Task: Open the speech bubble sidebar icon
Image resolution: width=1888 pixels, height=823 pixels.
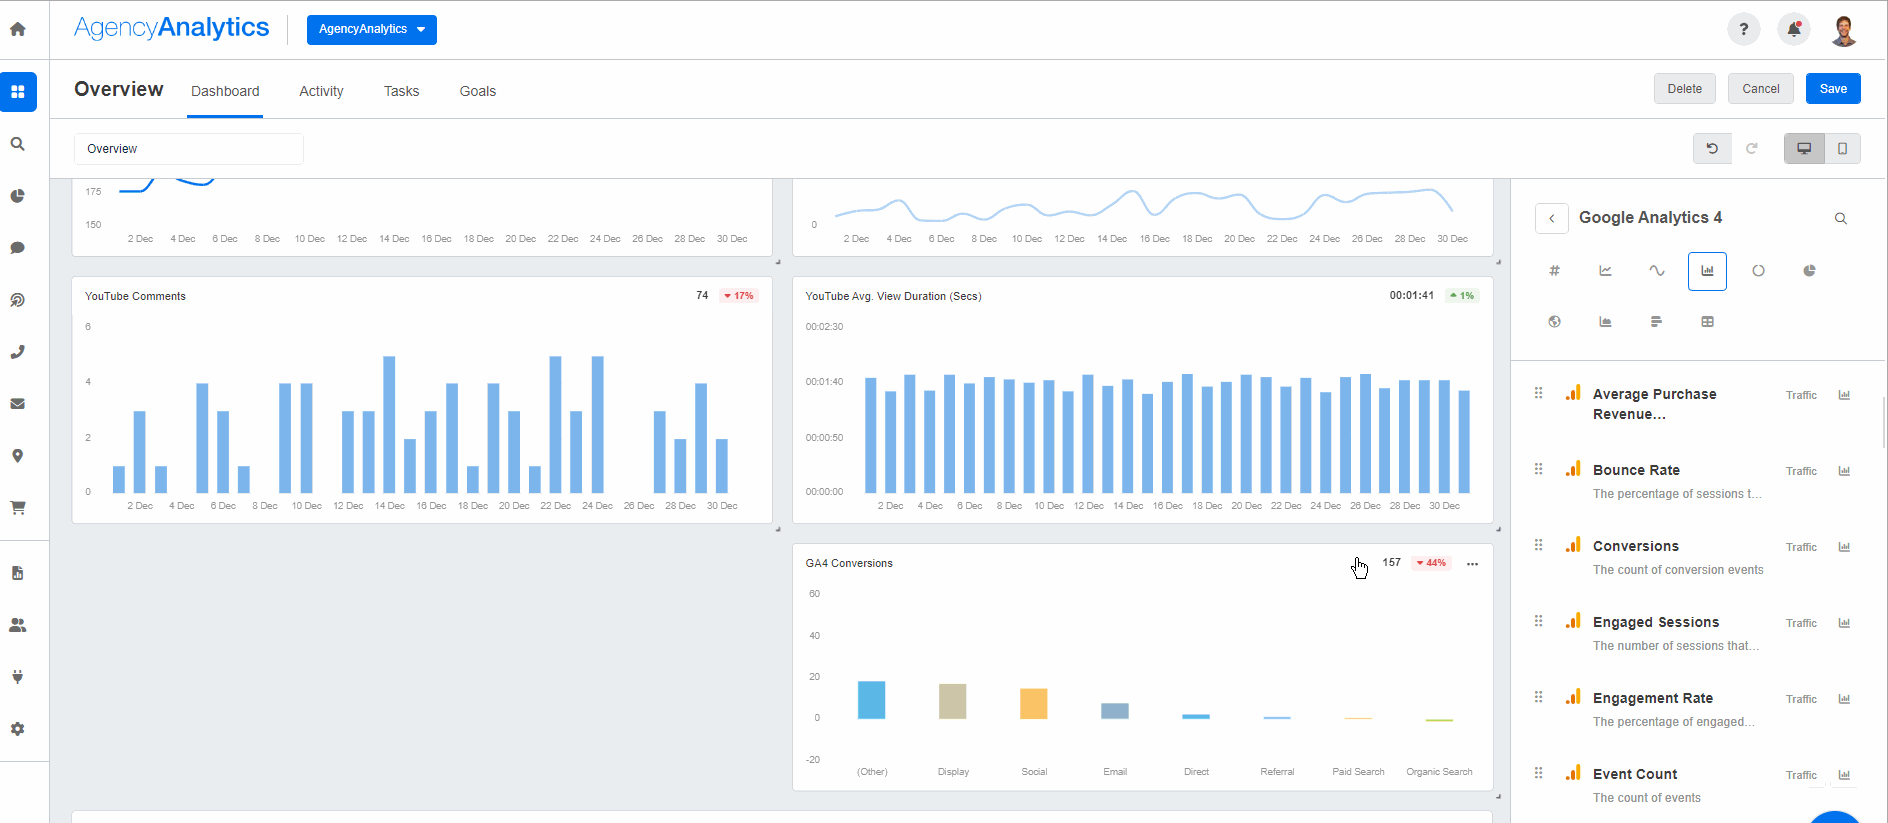Action: (18, 248)
